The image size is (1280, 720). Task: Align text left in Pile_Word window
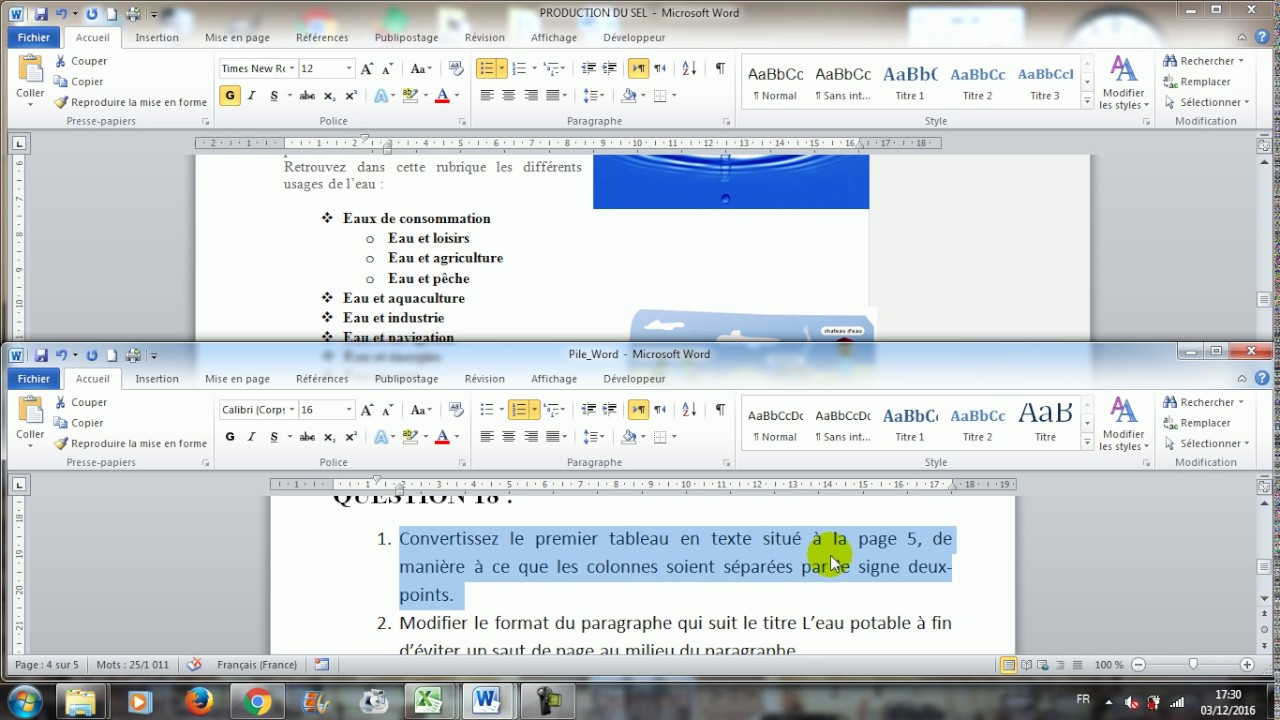[x=487, y=437]
